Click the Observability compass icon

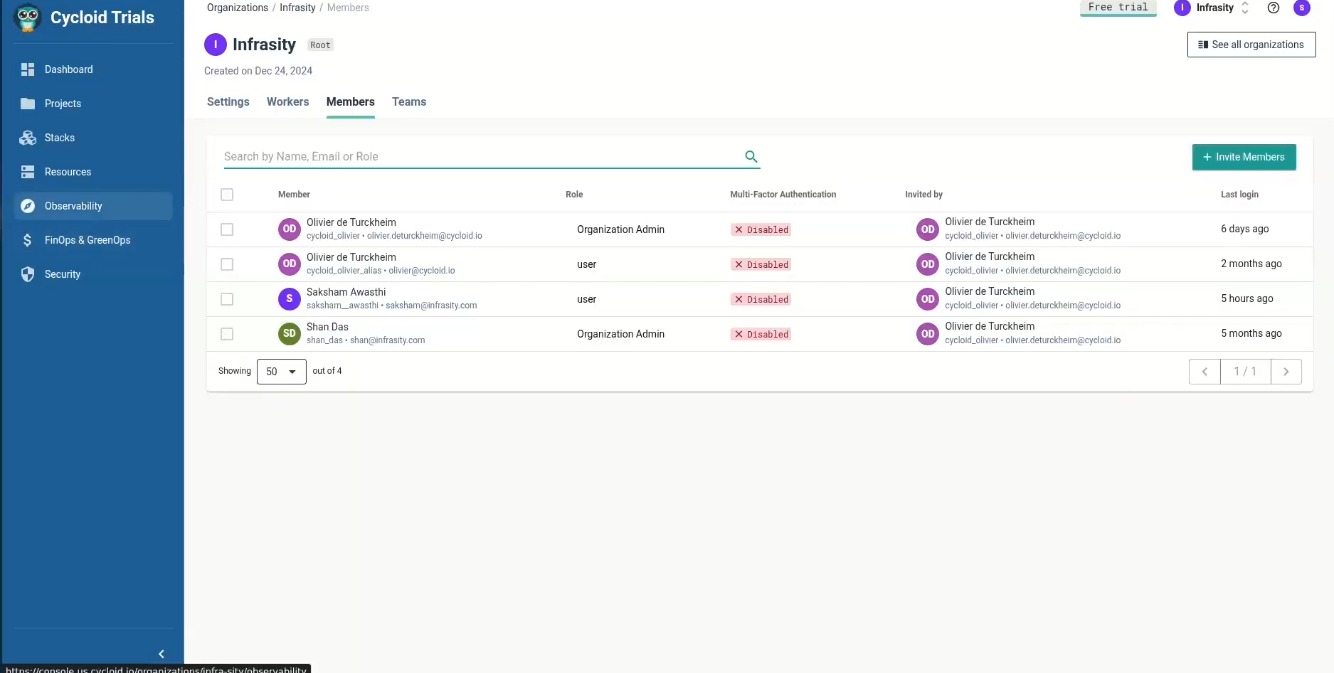[28, 206]
